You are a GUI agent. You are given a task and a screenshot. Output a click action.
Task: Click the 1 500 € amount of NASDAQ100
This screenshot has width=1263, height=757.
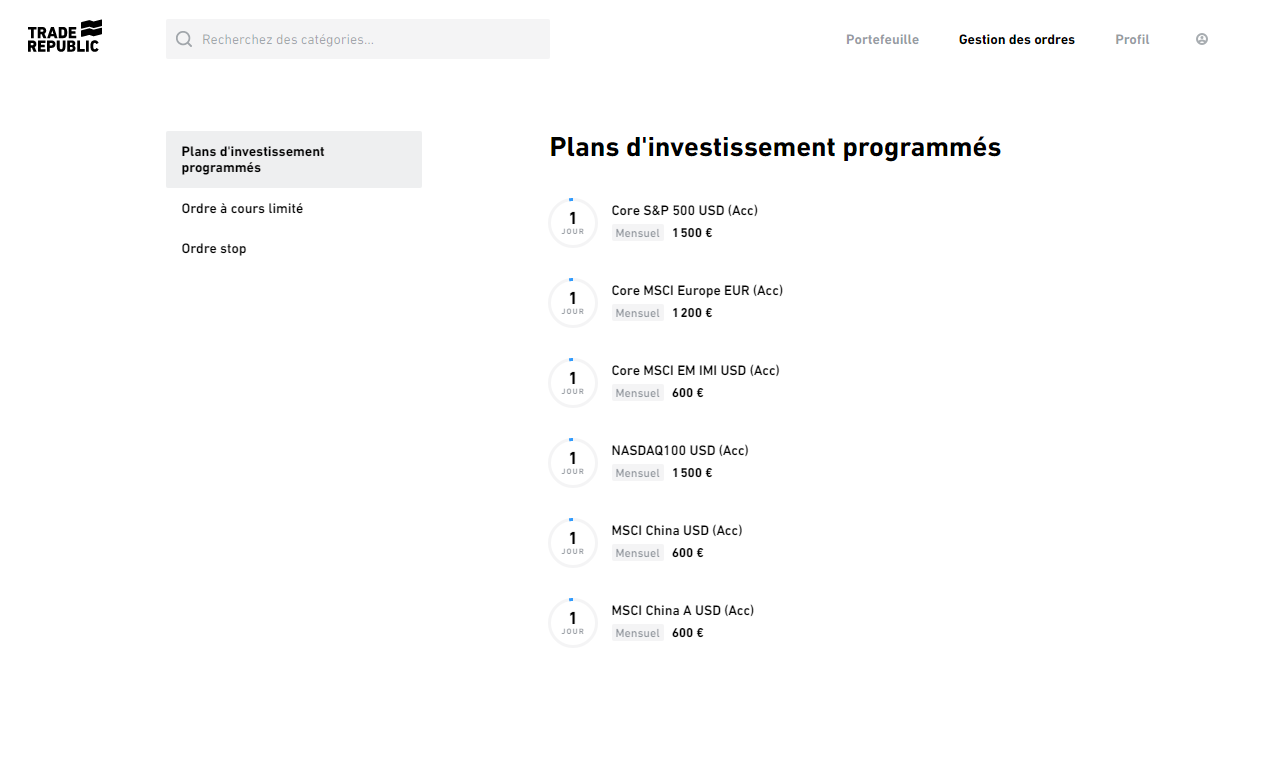[692, 473]
